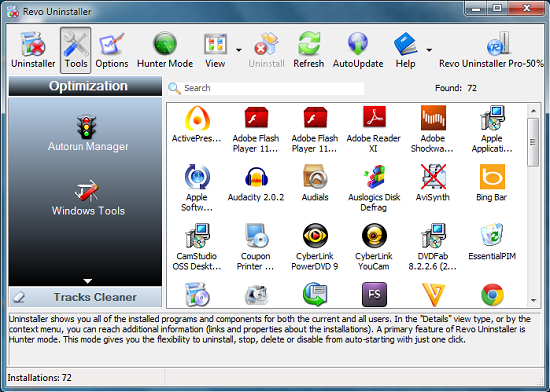Click the search magnifier icon
Screen dimensions: 550x392
point(174,88)
